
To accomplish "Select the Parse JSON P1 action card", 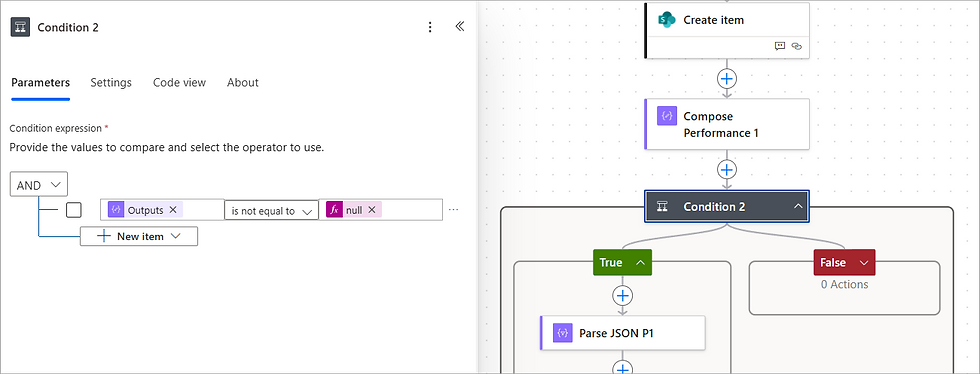I will pos(622,333).
